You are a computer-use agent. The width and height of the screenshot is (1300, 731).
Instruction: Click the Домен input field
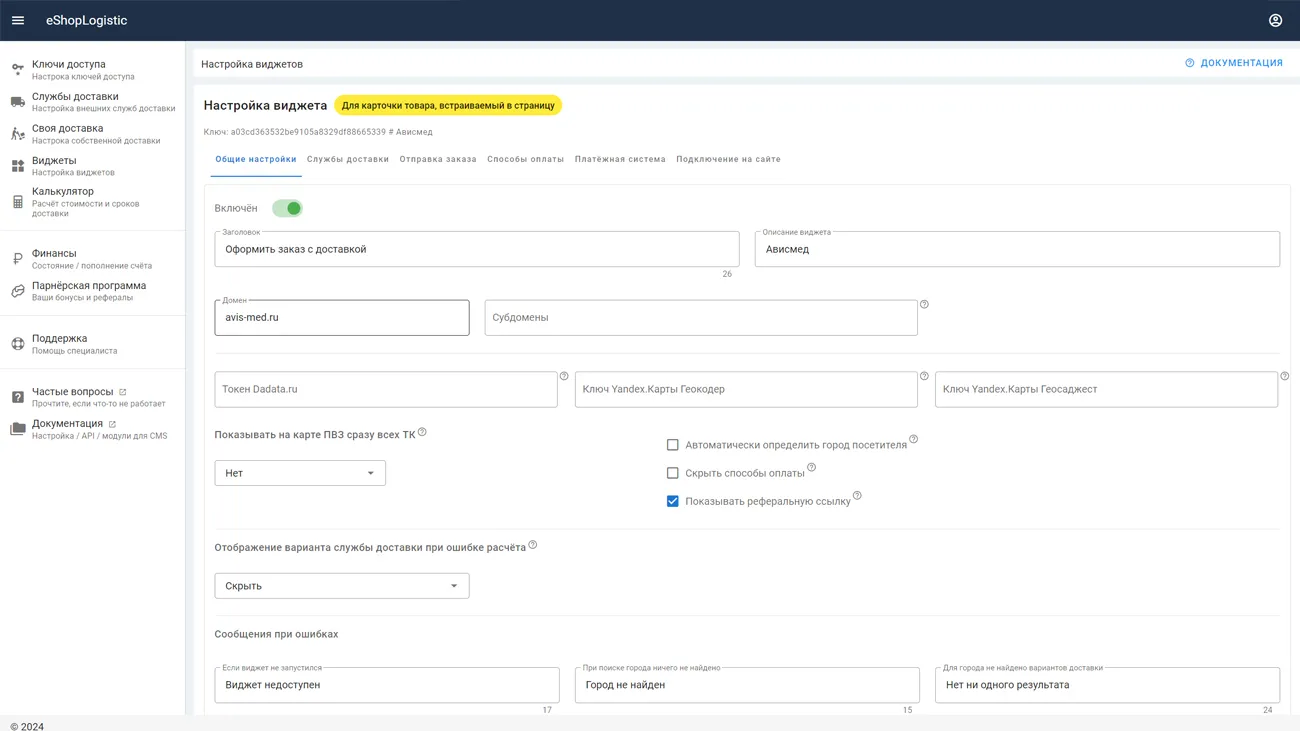[341, 318]
